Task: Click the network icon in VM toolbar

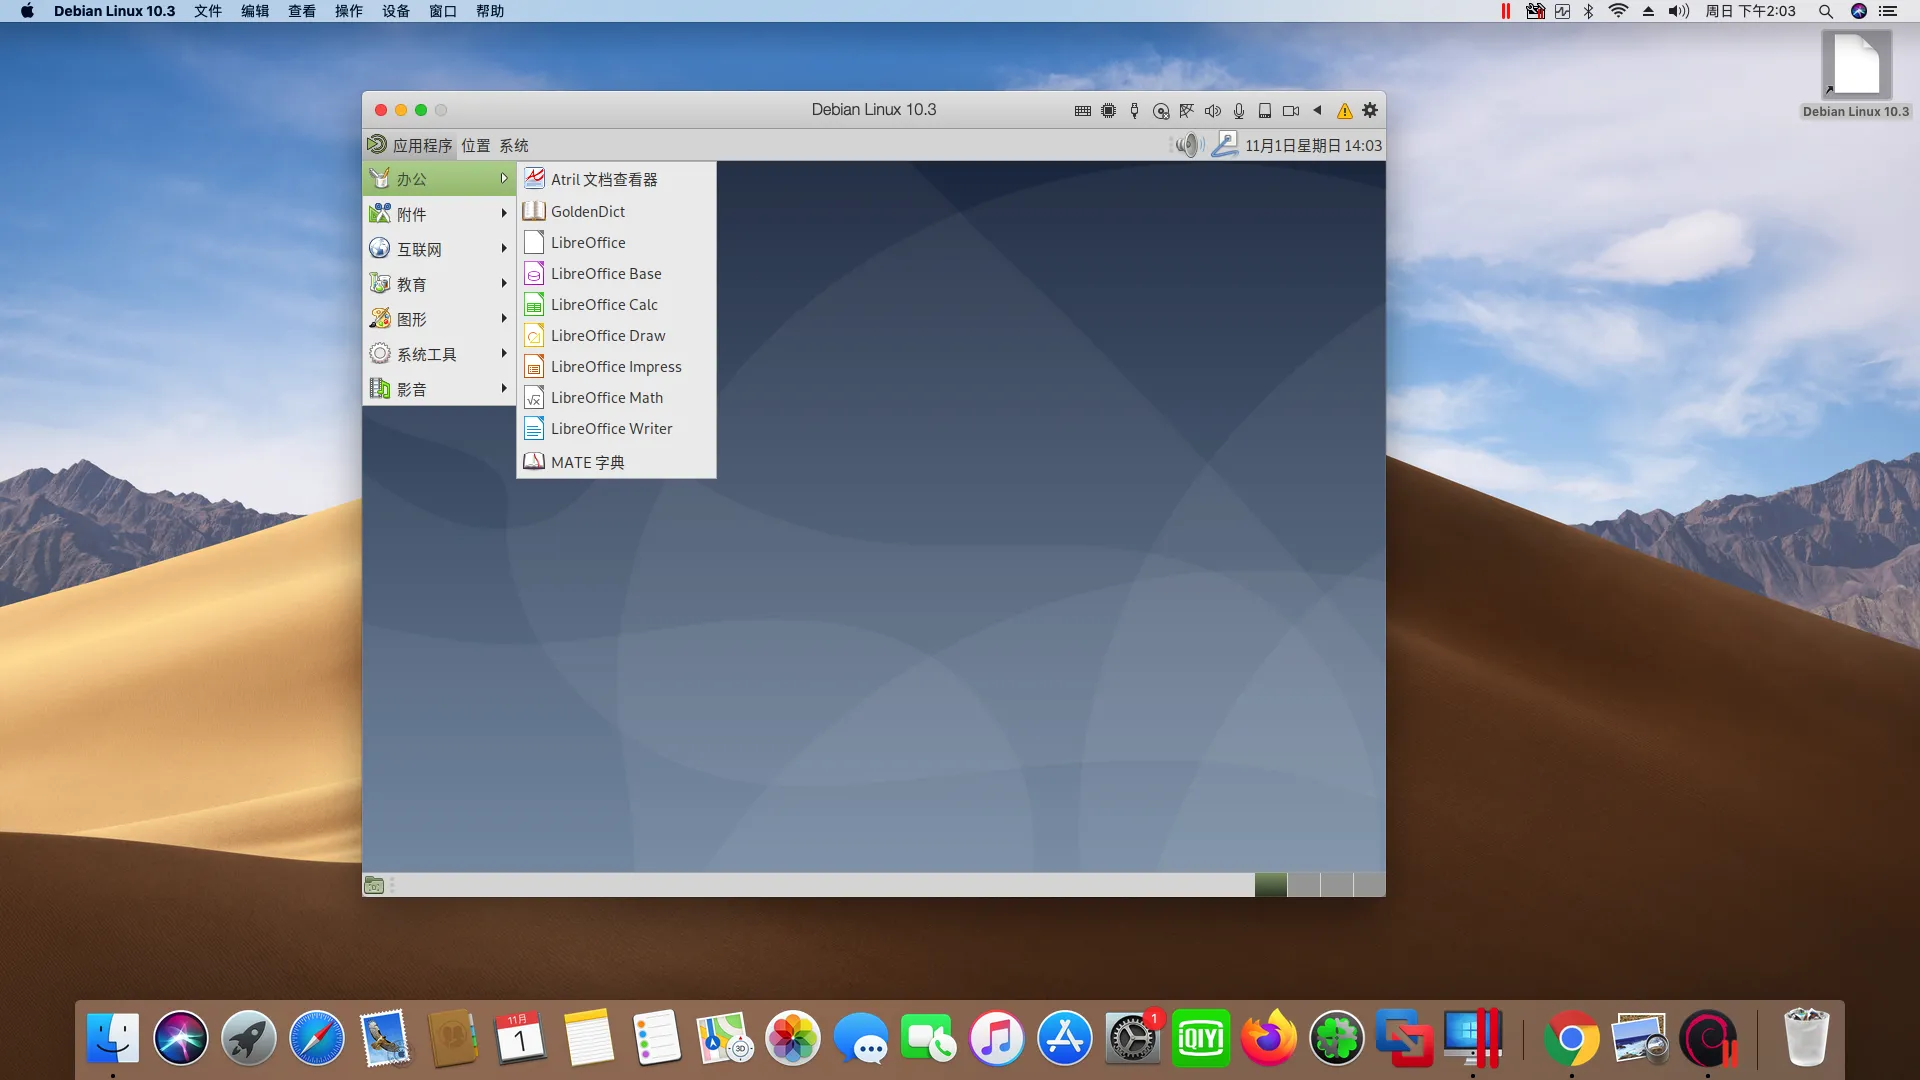Action: (x=1186, y=111)
